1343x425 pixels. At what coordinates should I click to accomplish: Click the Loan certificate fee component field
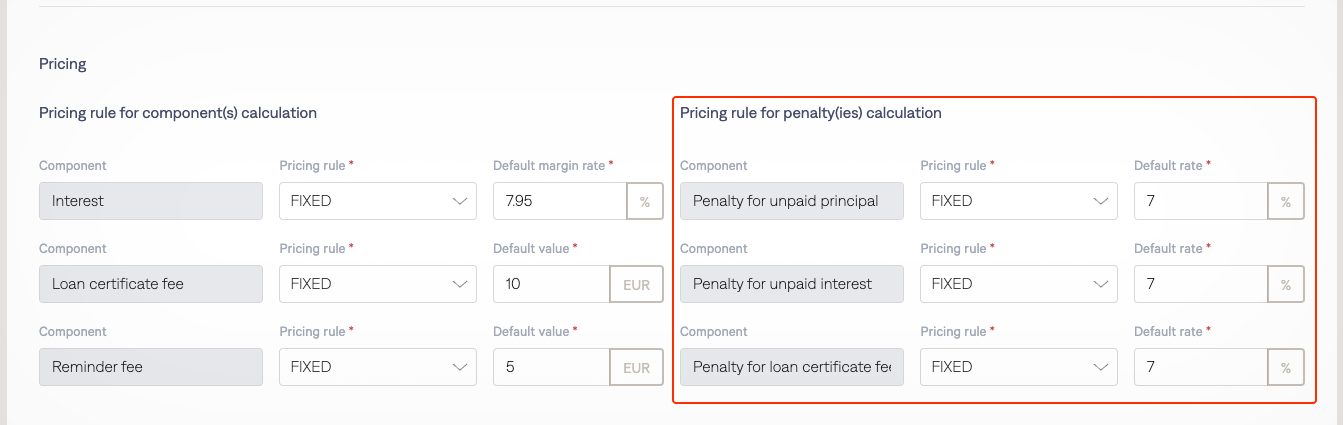pyautogui.click(x=150, y=284)
